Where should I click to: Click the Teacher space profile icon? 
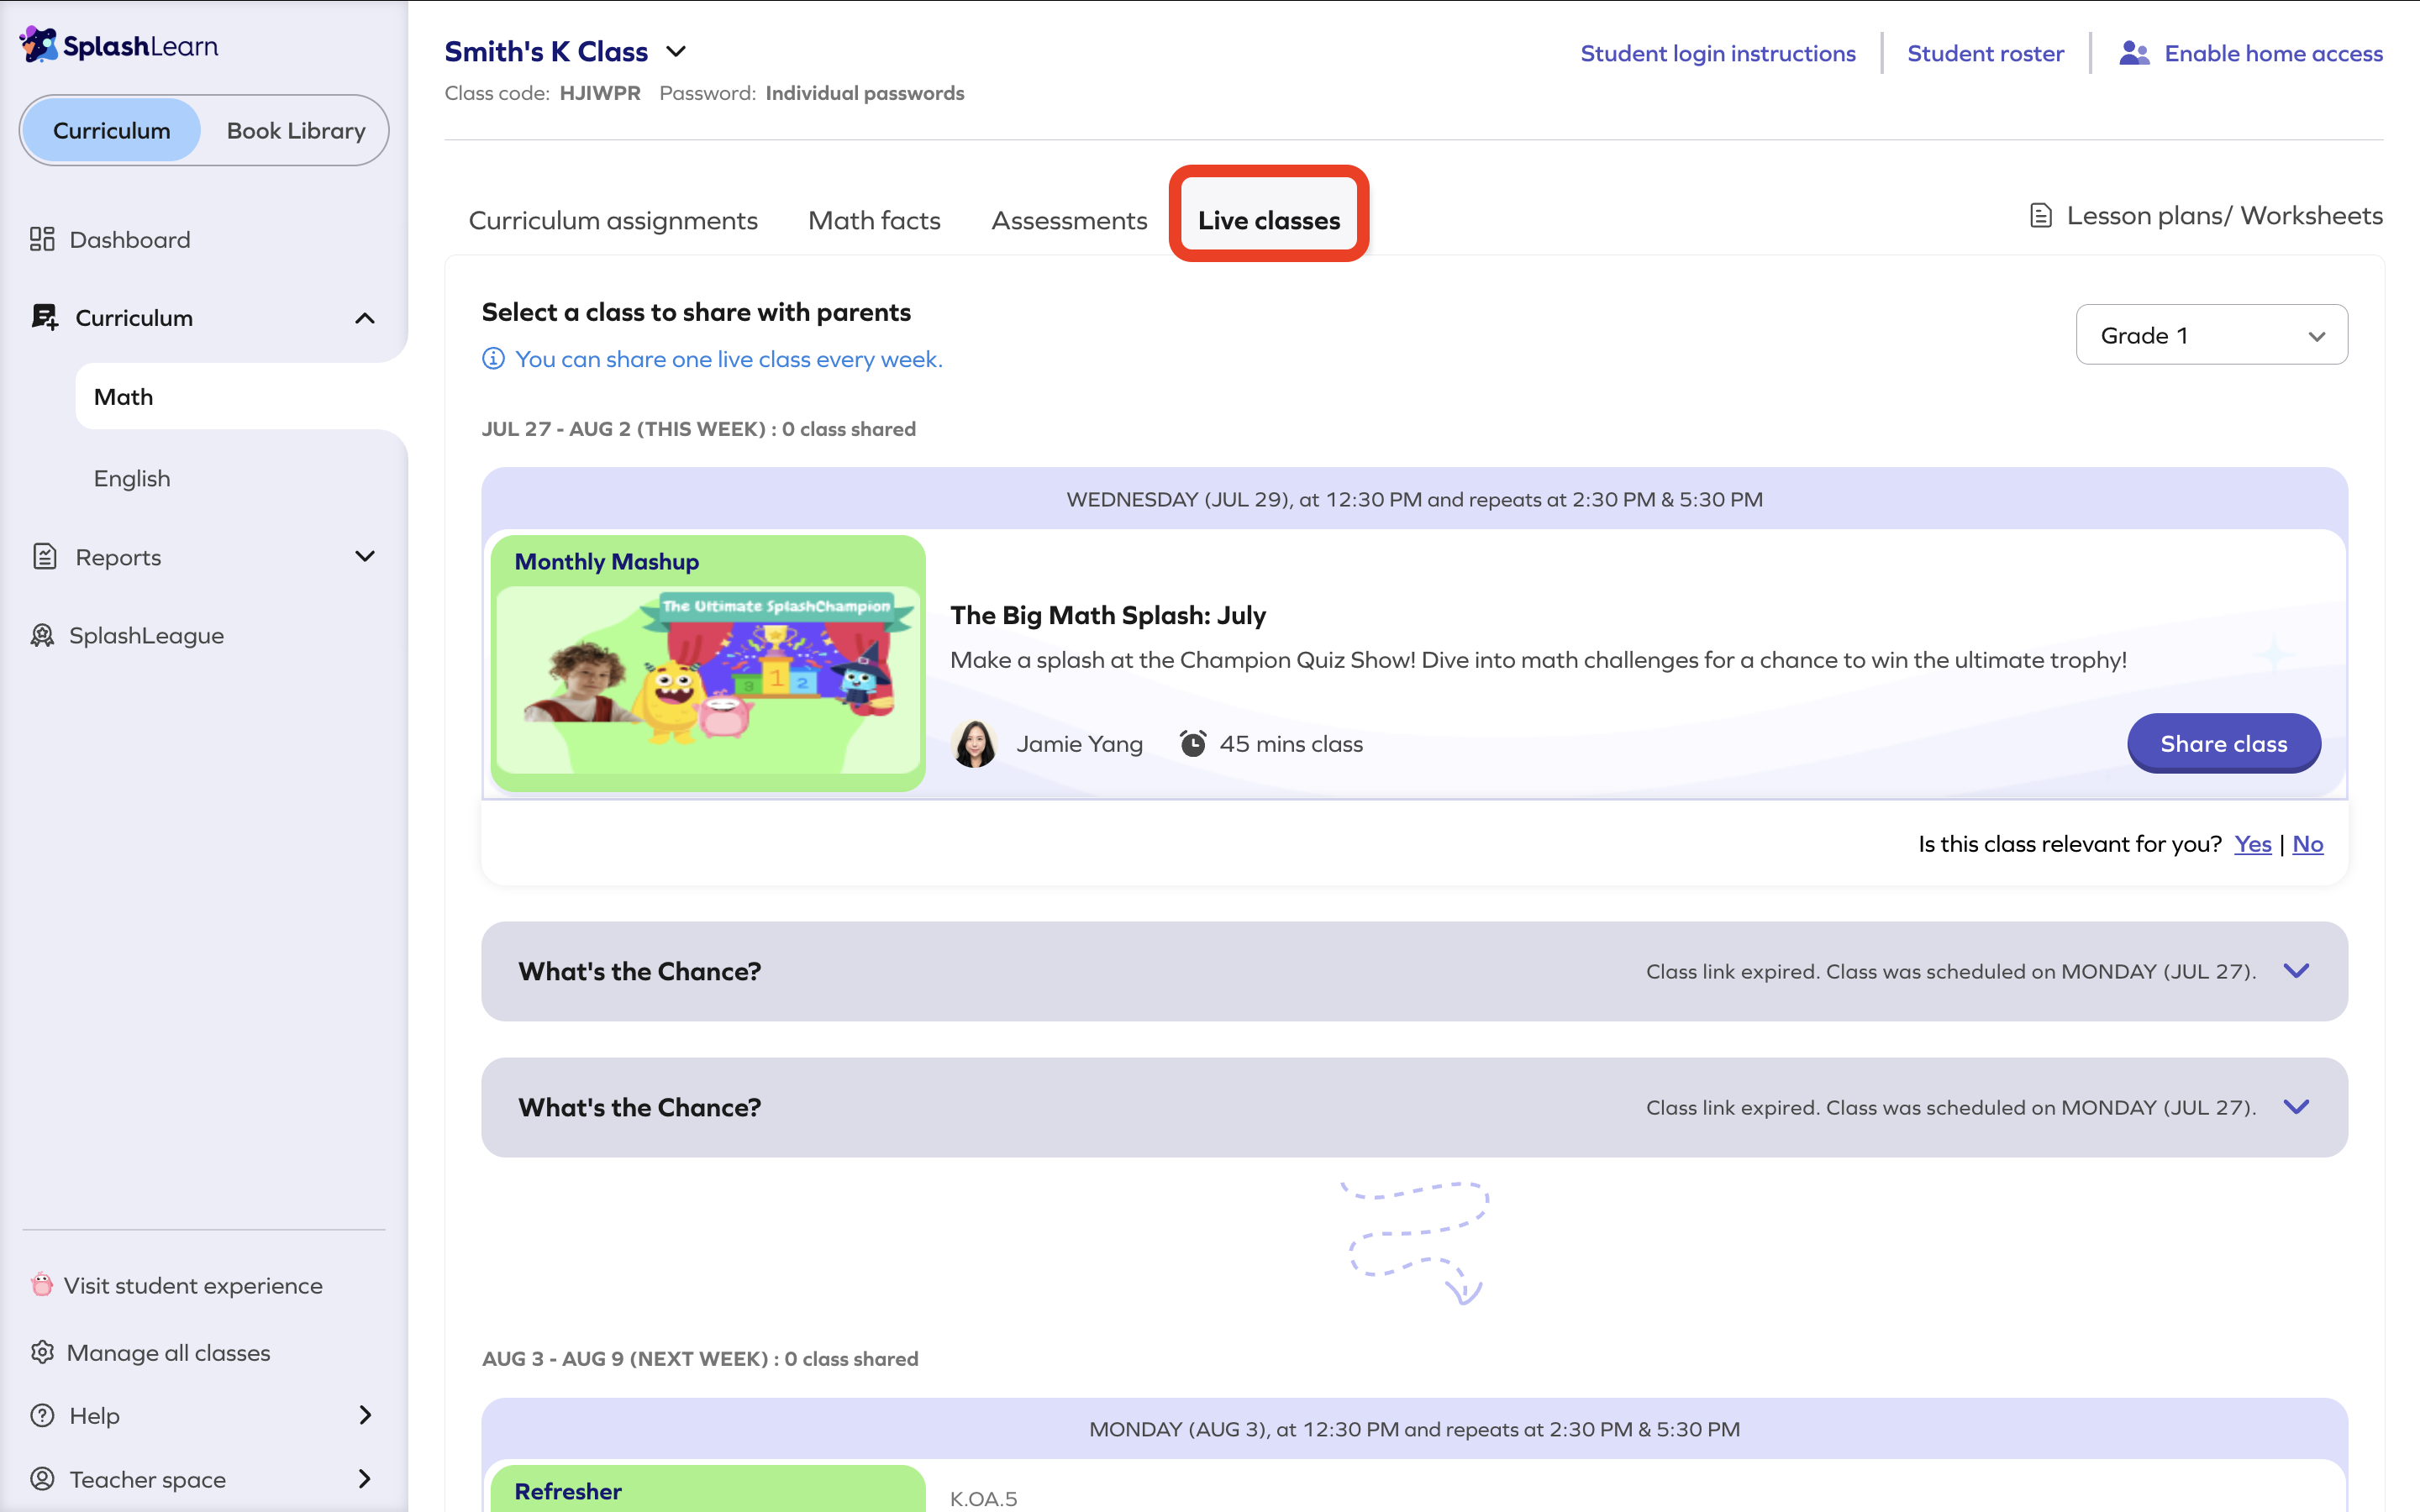(x=42, y=1478)
